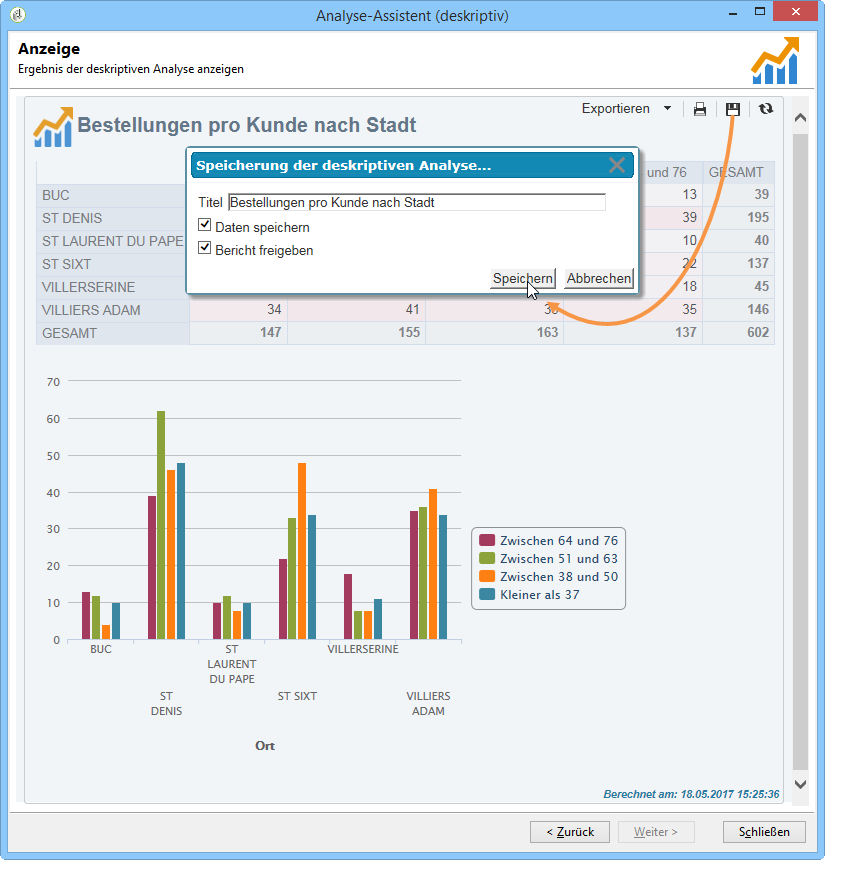
Task: Click the column total value 147
Action: point(270,332)
